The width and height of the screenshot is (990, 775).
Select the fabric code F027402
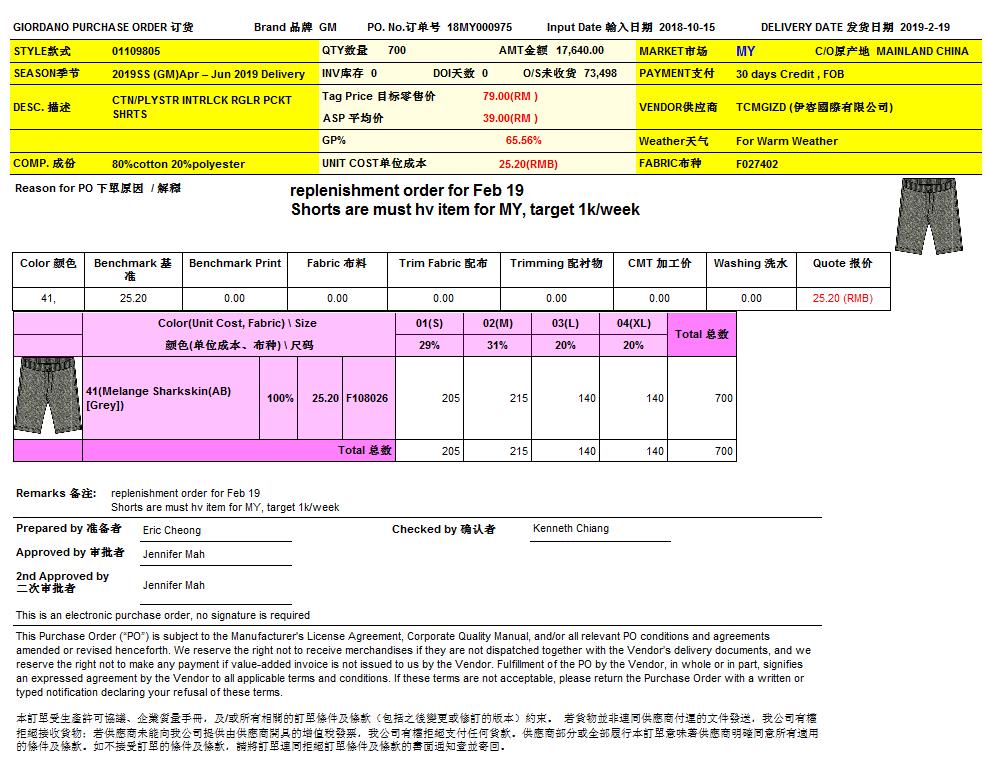click(757, 164)
